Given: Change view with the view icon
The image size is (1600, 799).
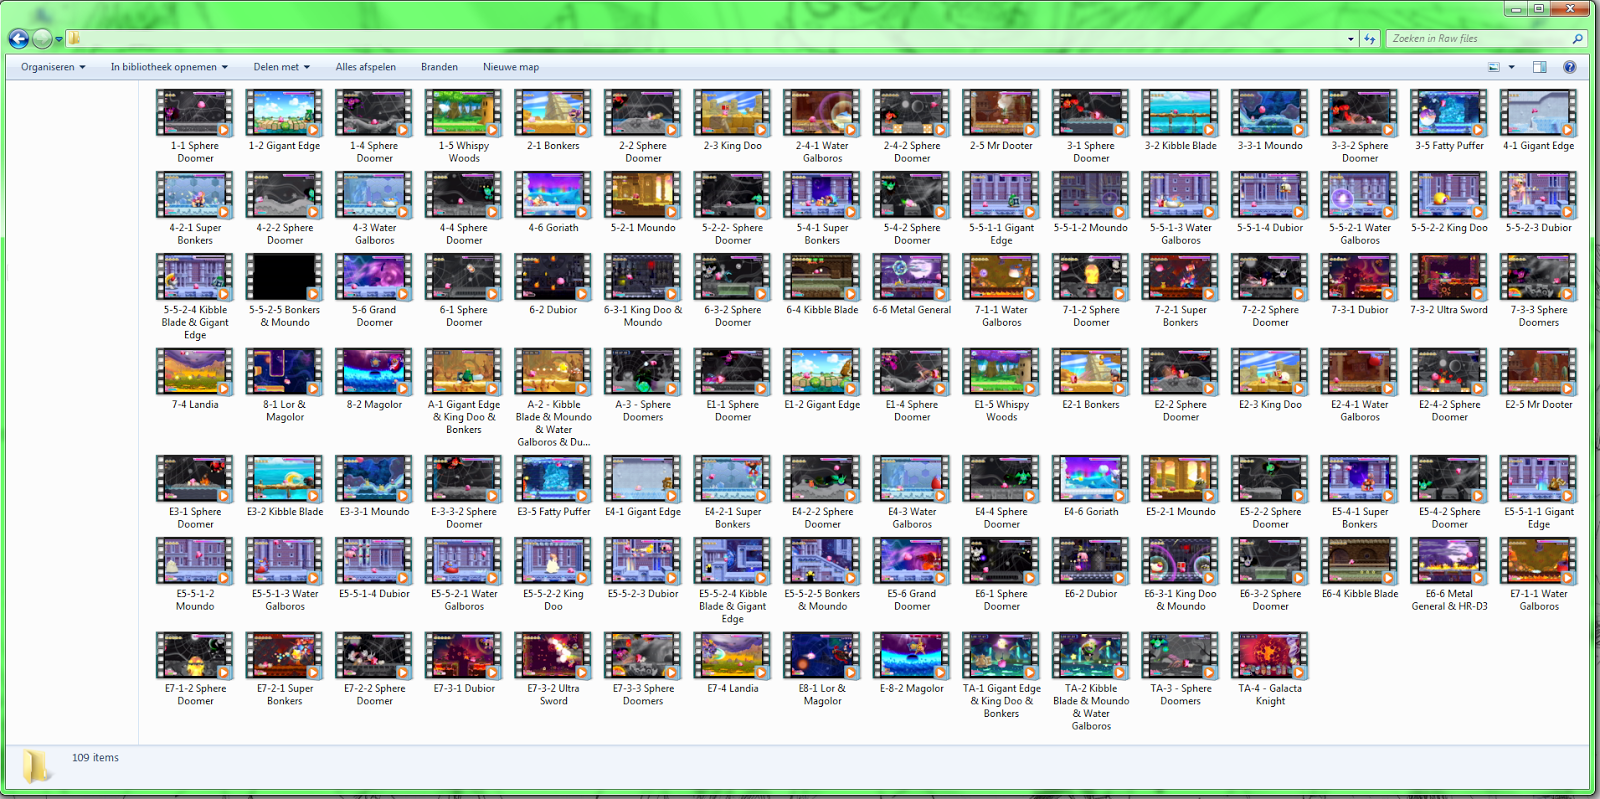Looking at the screenshot, I should click(x=1494, y=67).
